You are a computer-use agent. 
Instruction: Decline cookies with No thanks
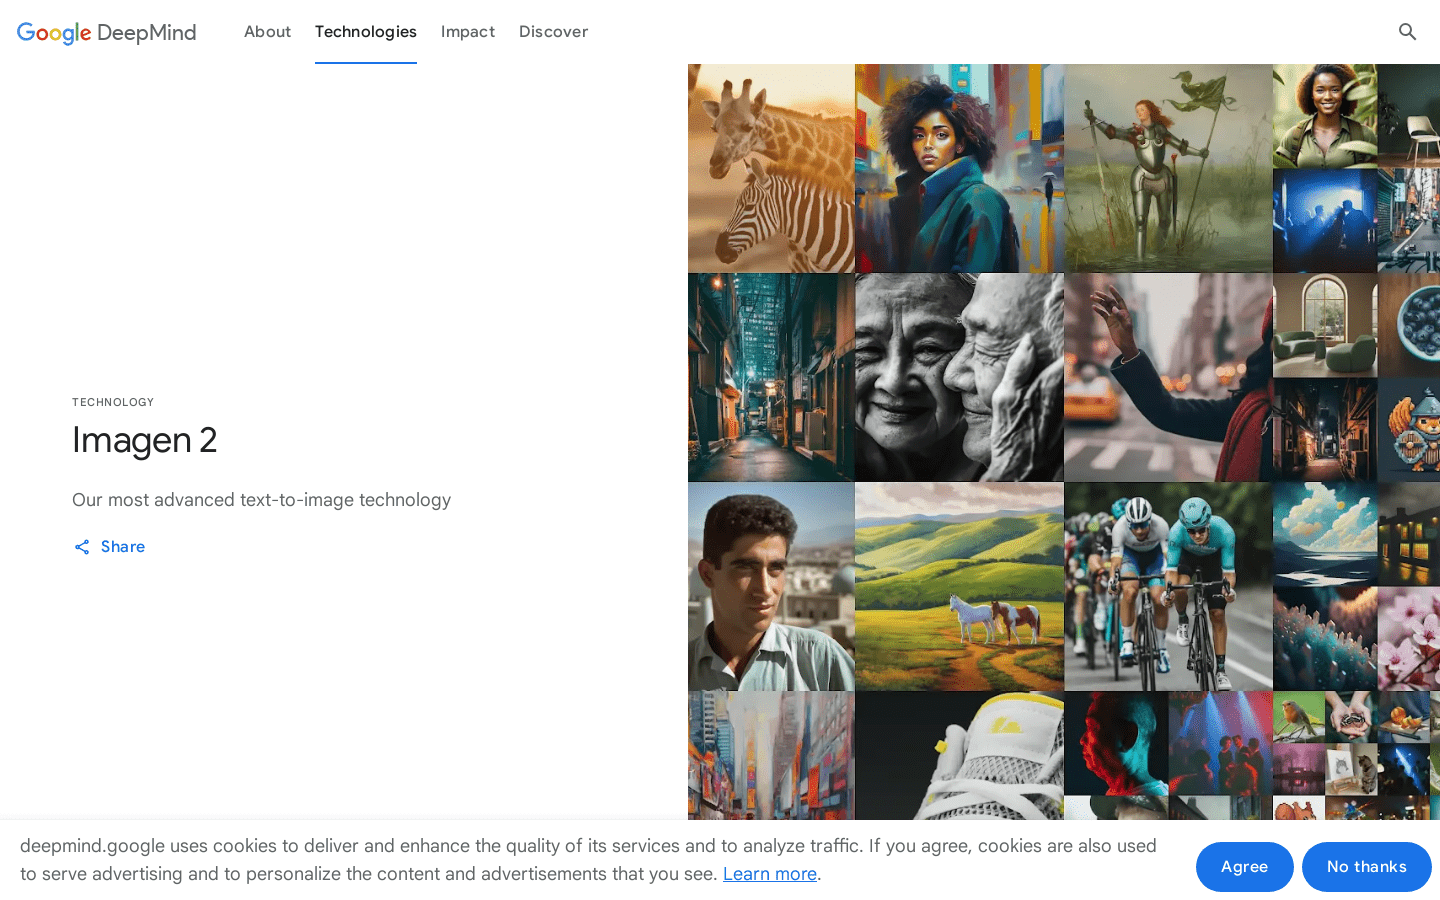(x=1366, y=867)
